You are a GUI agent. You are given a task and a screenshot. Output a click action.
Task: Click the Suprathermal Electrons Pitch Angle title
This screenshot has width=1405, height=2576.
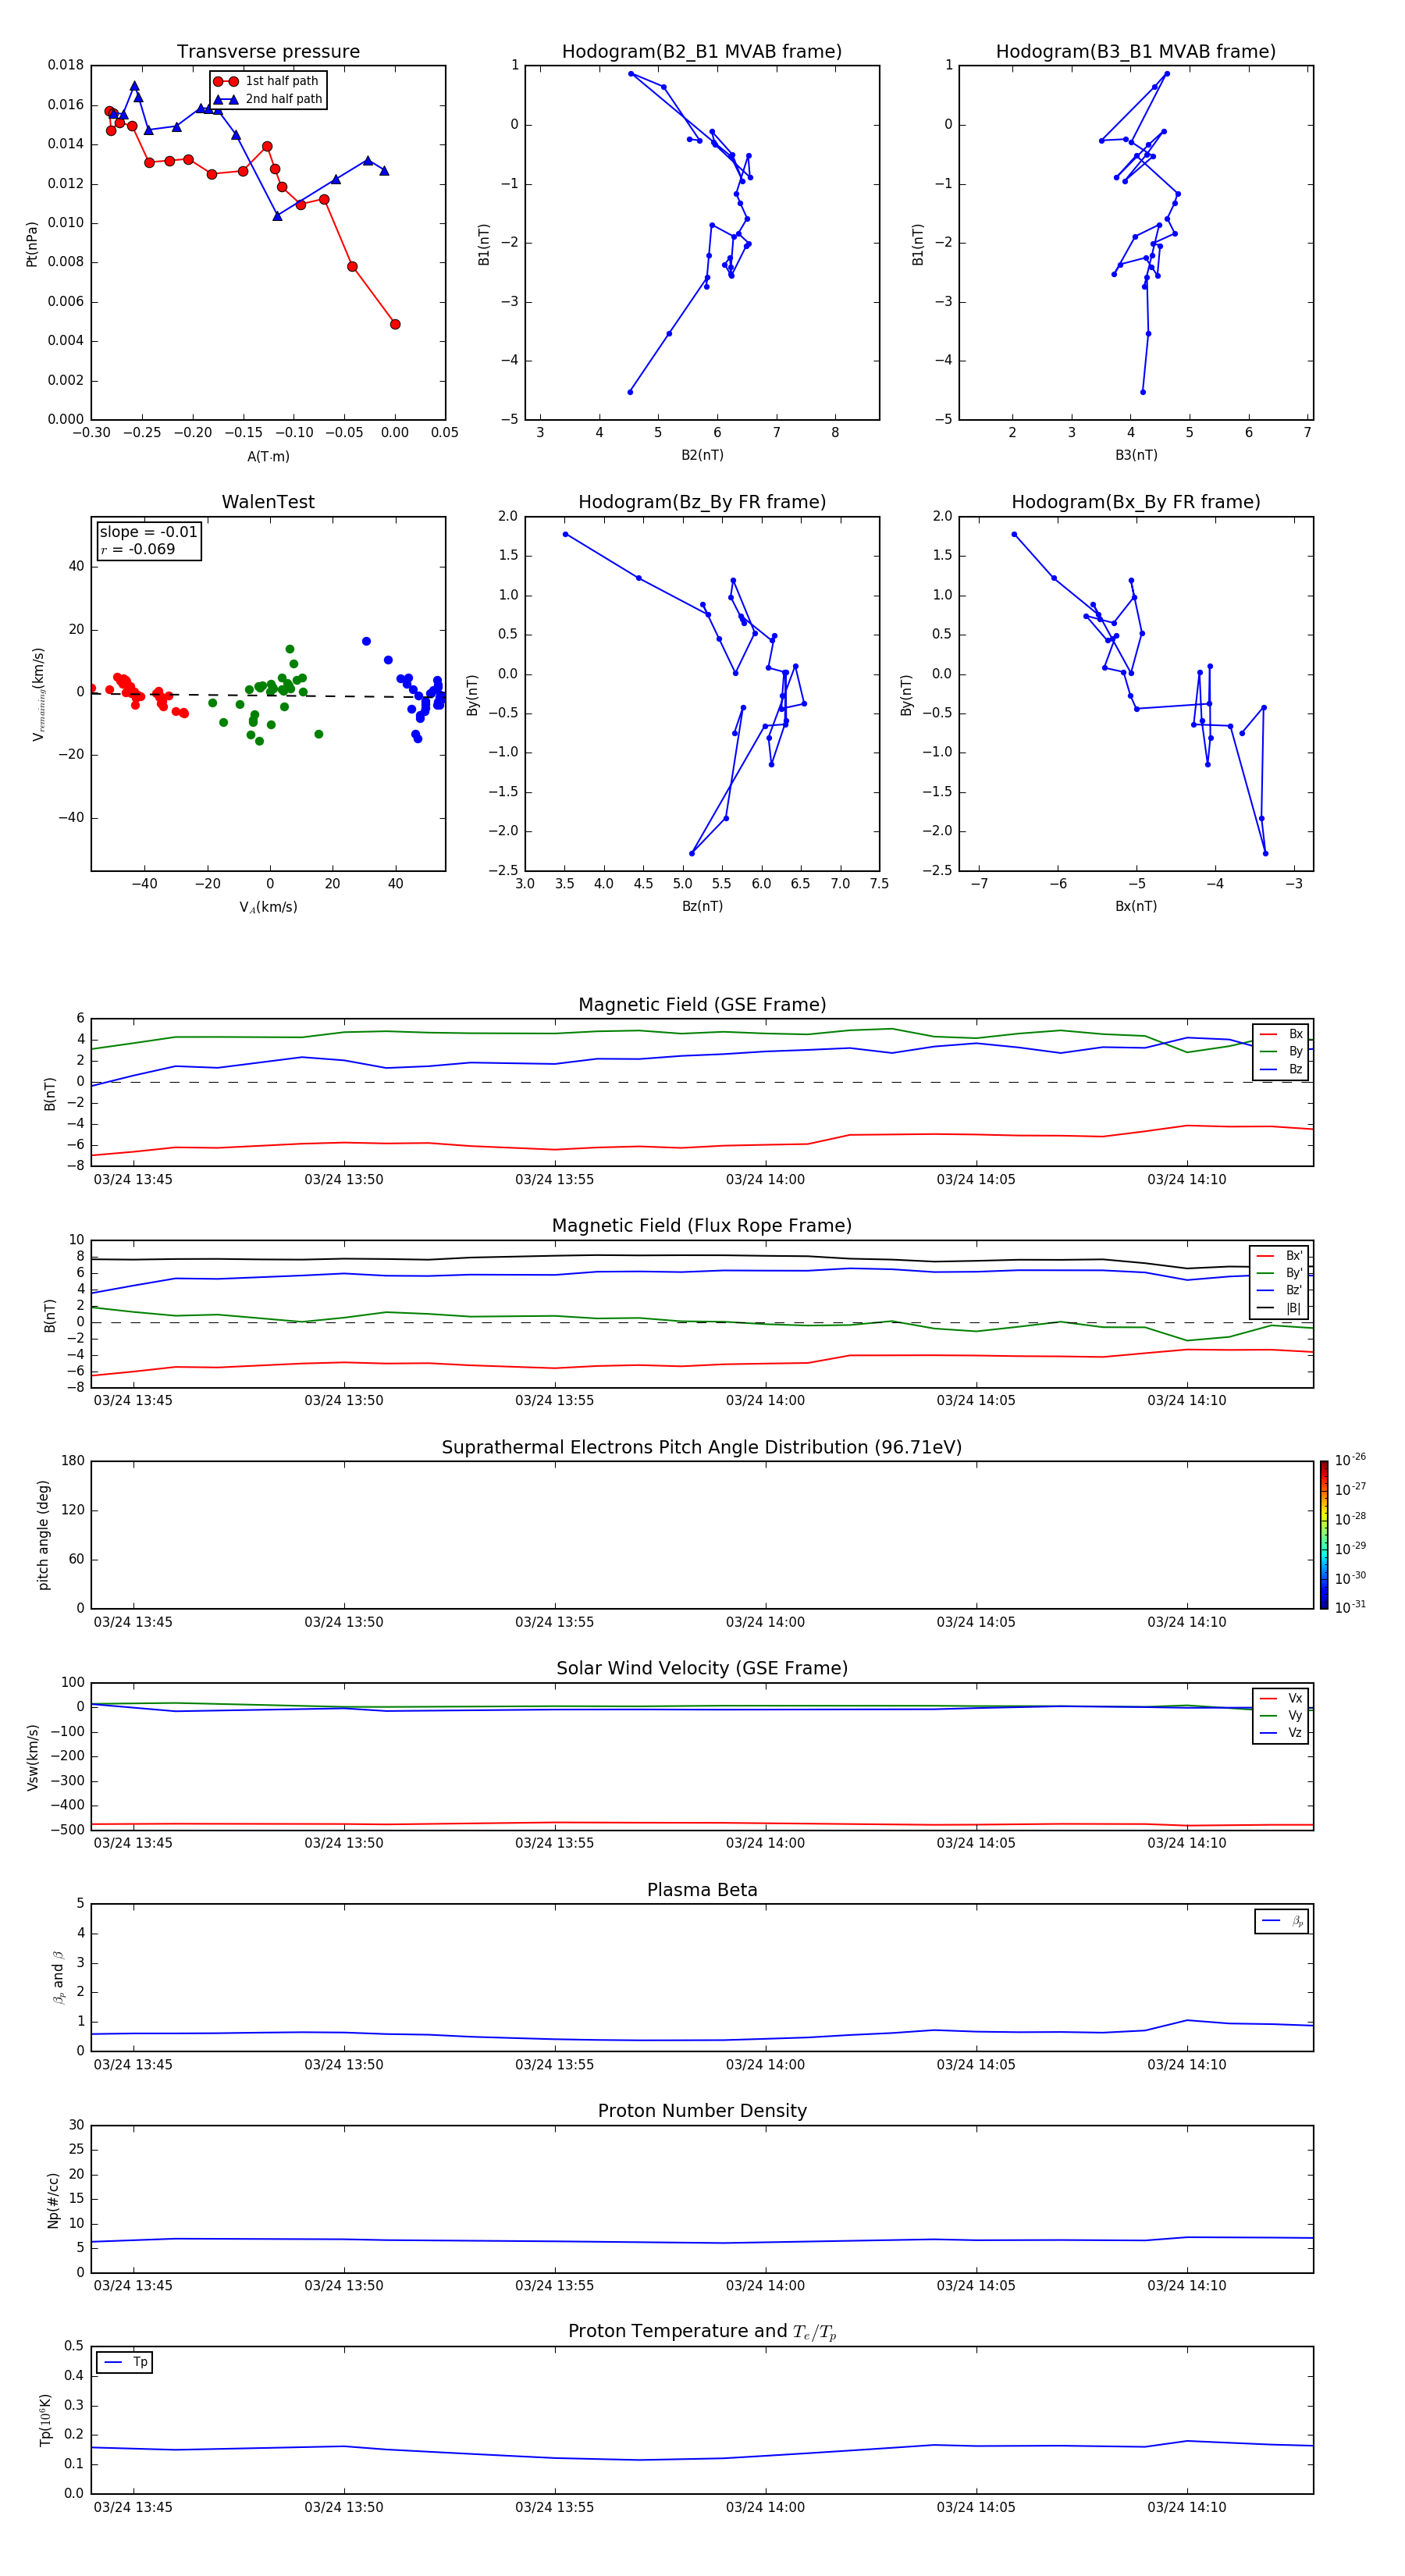(x=702, y=1448)
